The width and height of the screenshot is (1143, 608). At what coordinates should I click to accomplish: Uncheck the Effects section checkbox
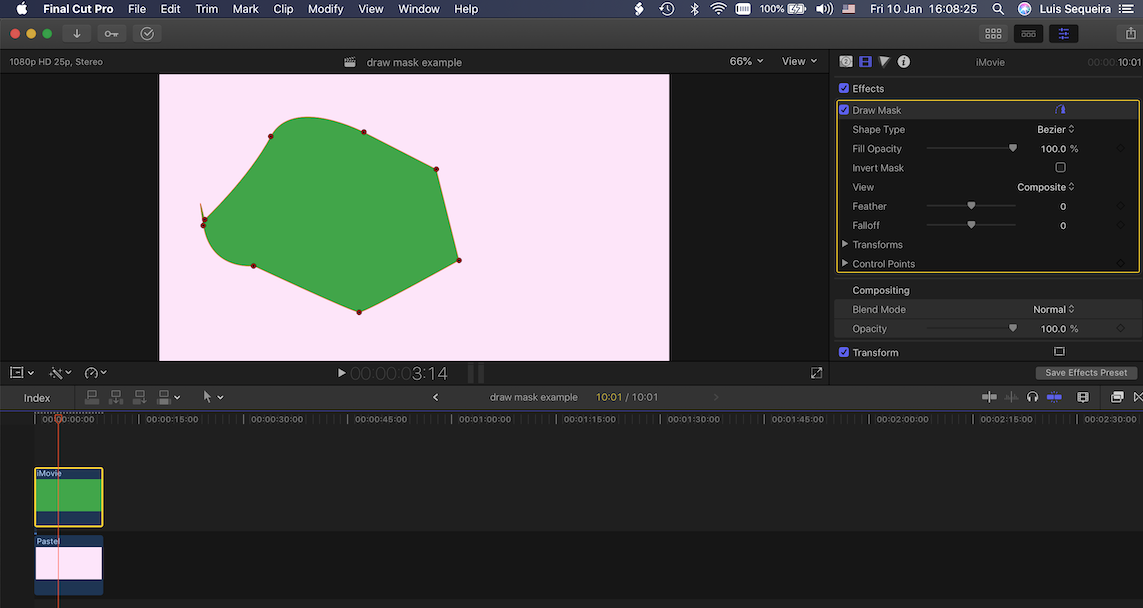click(844, 89)
